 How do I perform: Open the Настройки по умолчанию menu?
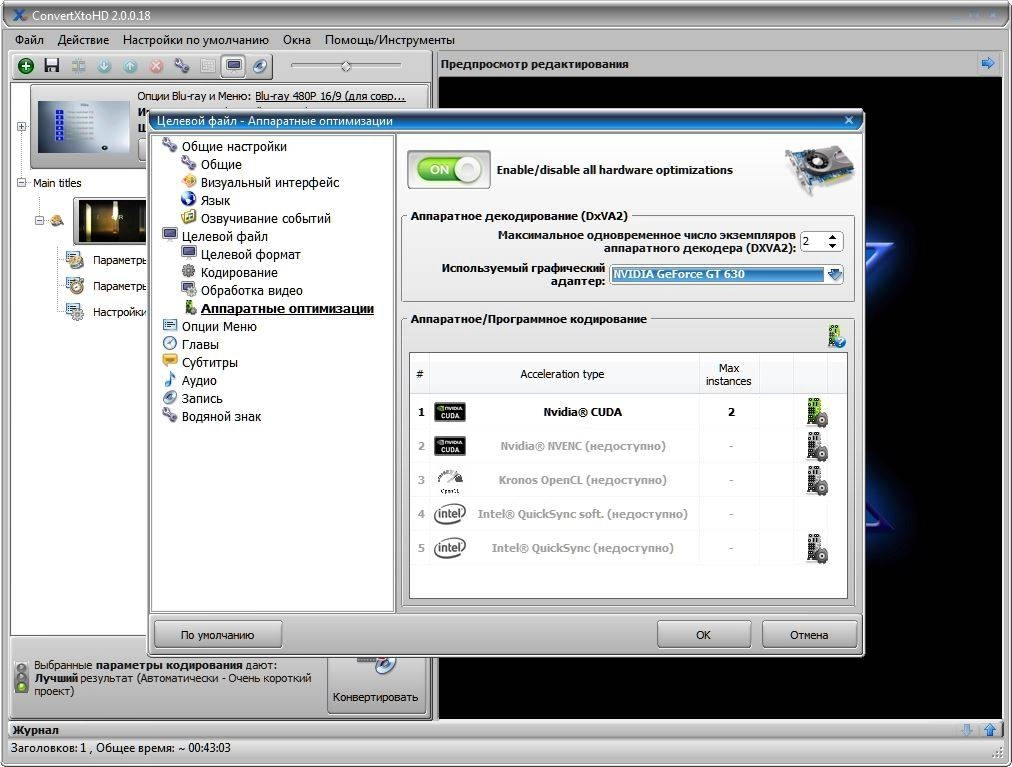(x=196, y=40)
